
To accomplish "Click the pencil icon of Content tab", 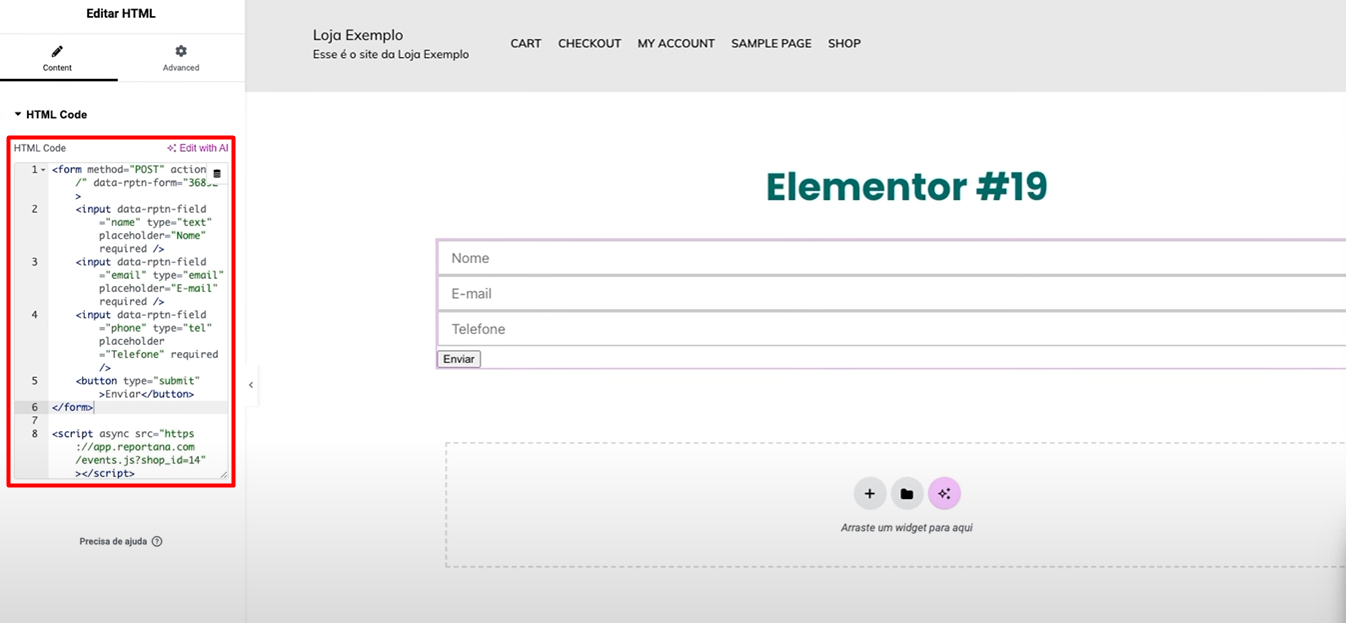I will click(57, 51).
